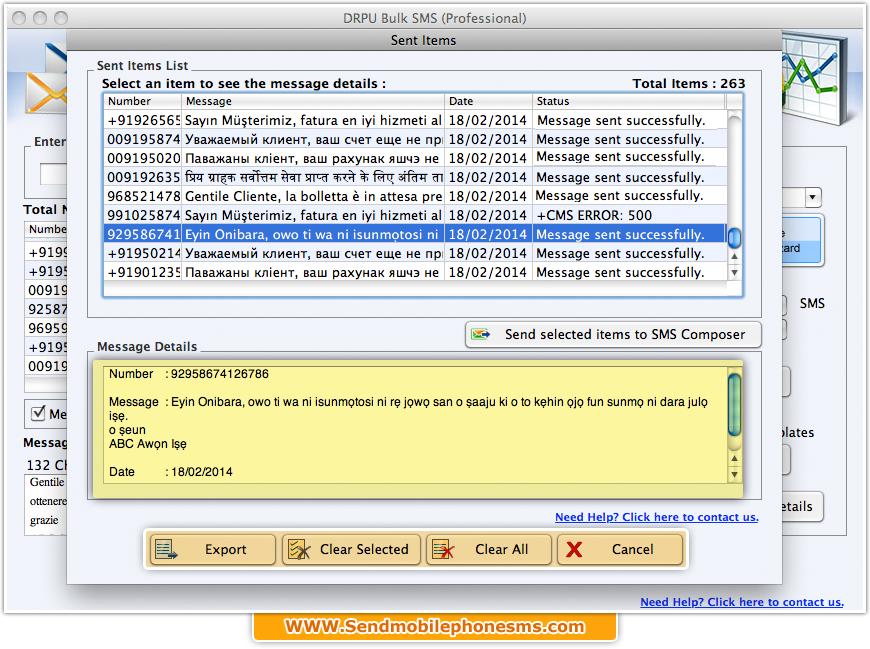Click the details button in main window
870x649 pixels.
click(x=802, y=506)
